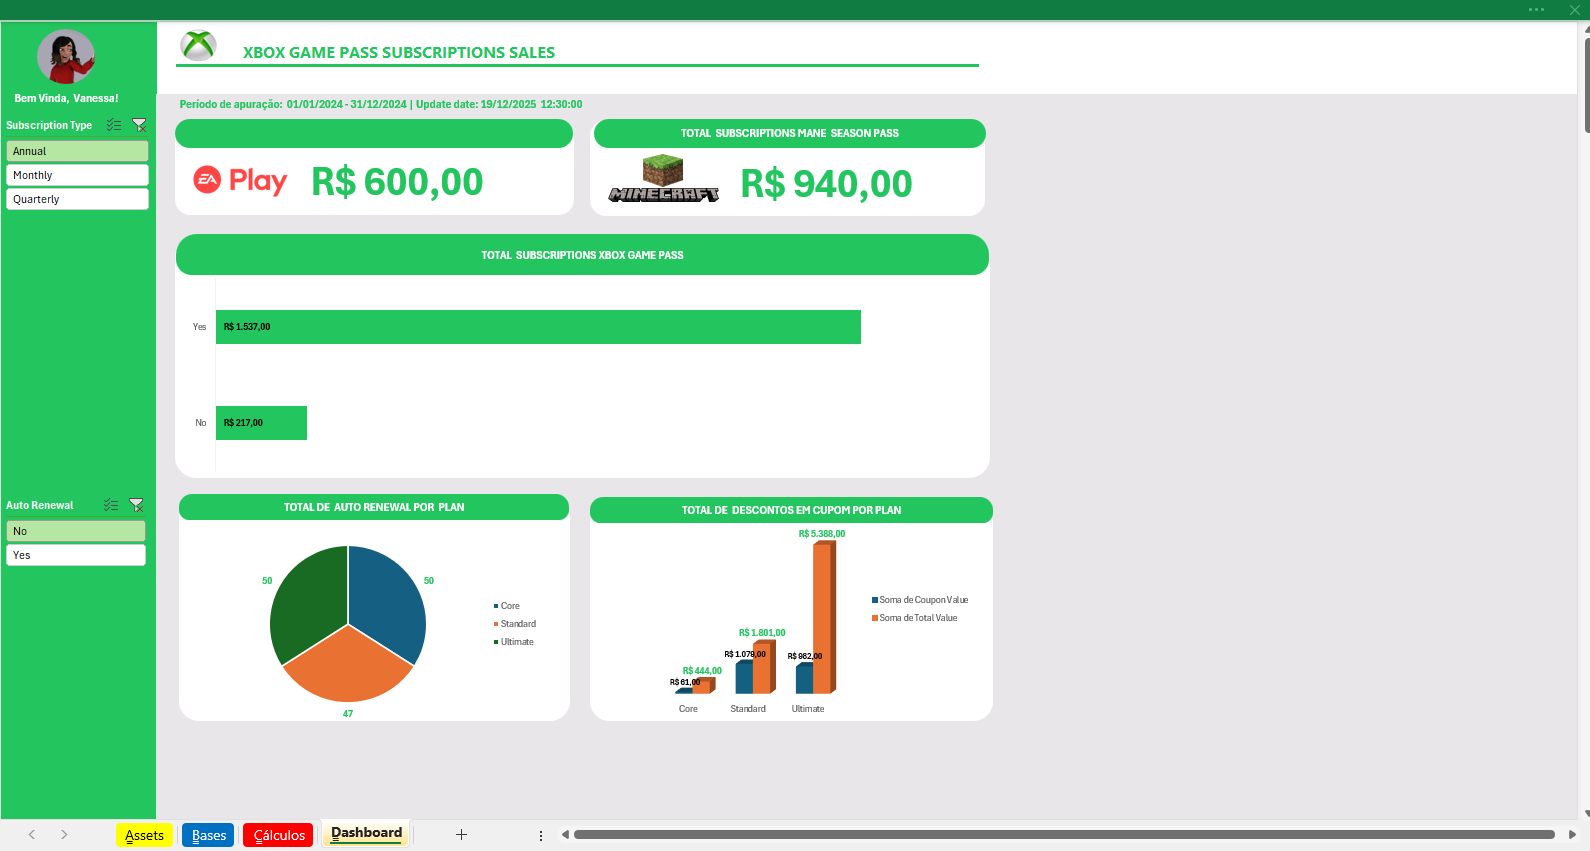Click Total Subscriptions Xbox Game Pass header

[582, 255]
